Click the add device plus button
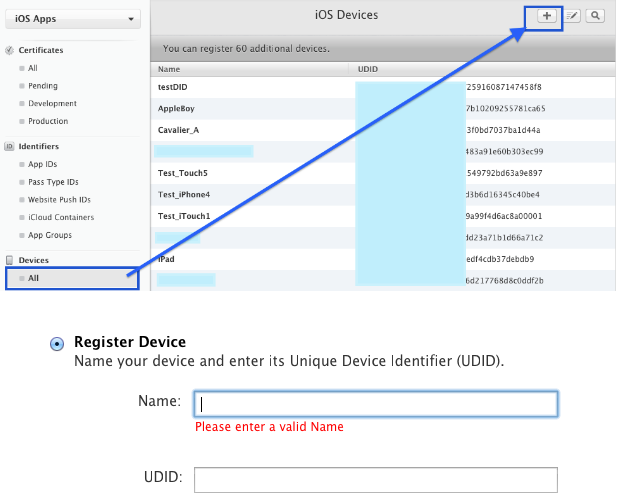Viewport: 617px width, 502px height. (546, 16)
